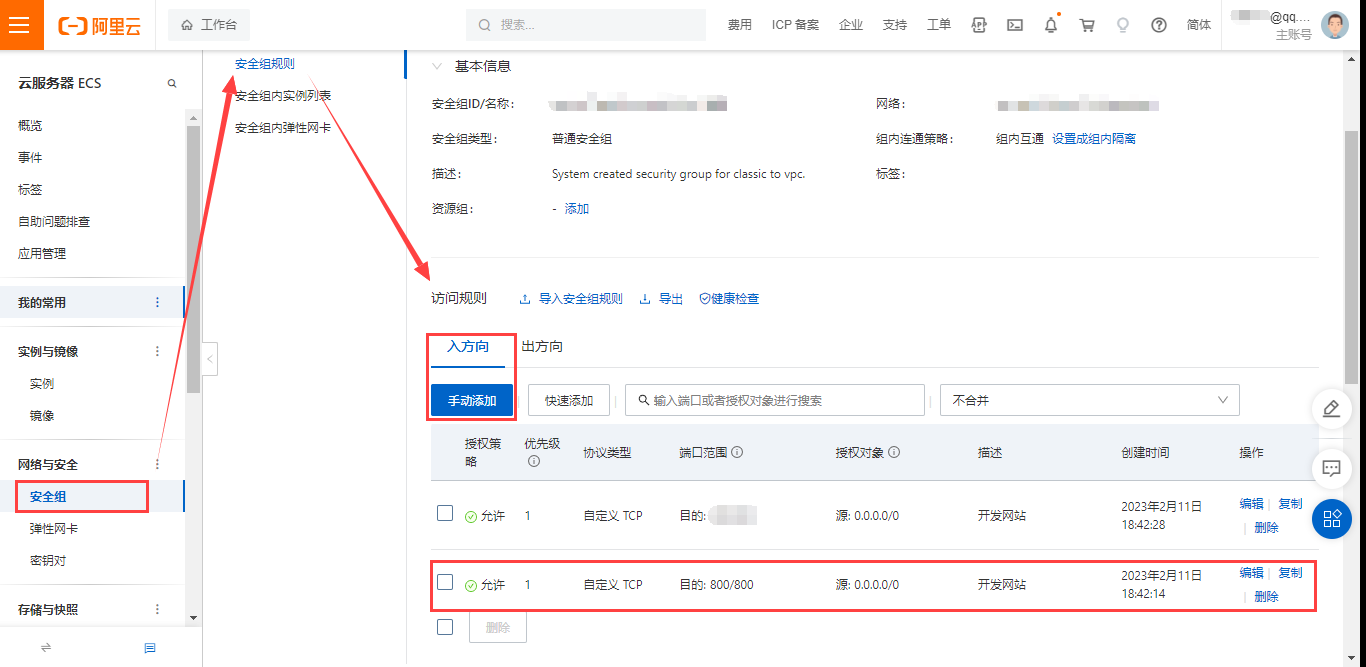The width and height of the screenshot is (1366, 667).
Task: Click the port or authorization object search field
Action: pyautogui.click(x=775, y=400)
